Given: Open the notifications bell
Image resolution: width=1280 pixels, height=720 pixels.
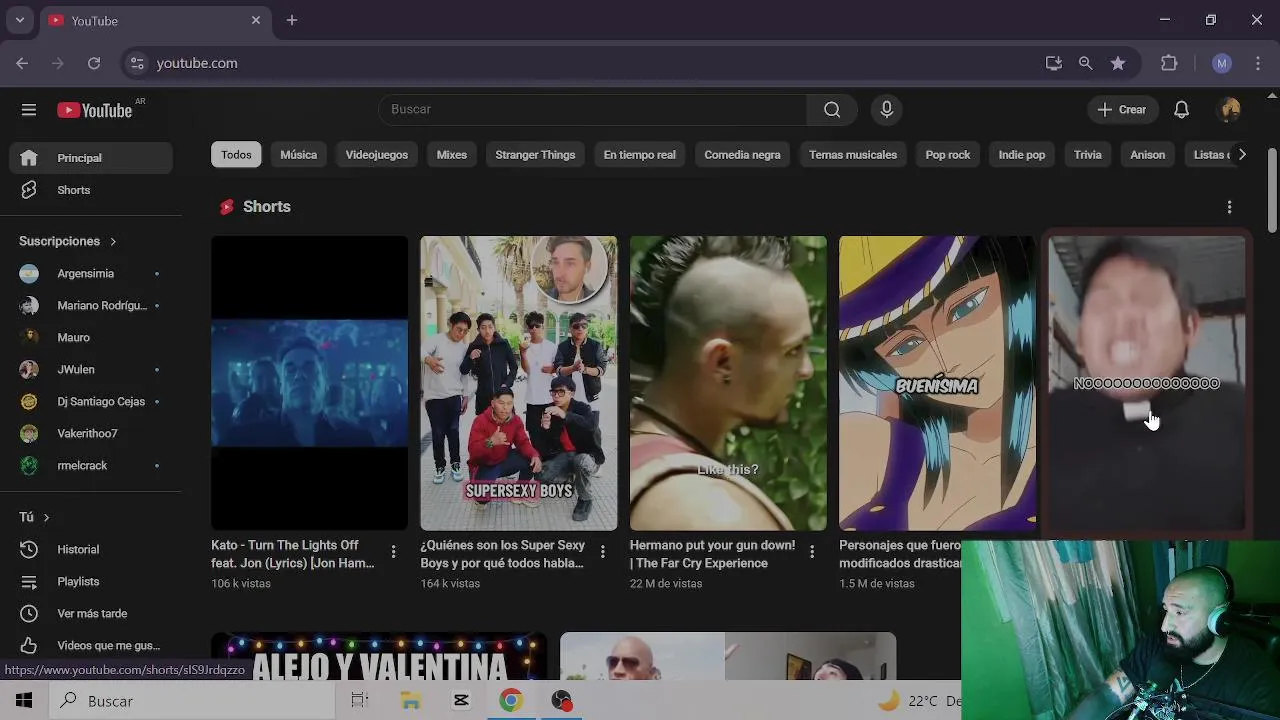Looking at the screenshot, I should click(1181, 110).
